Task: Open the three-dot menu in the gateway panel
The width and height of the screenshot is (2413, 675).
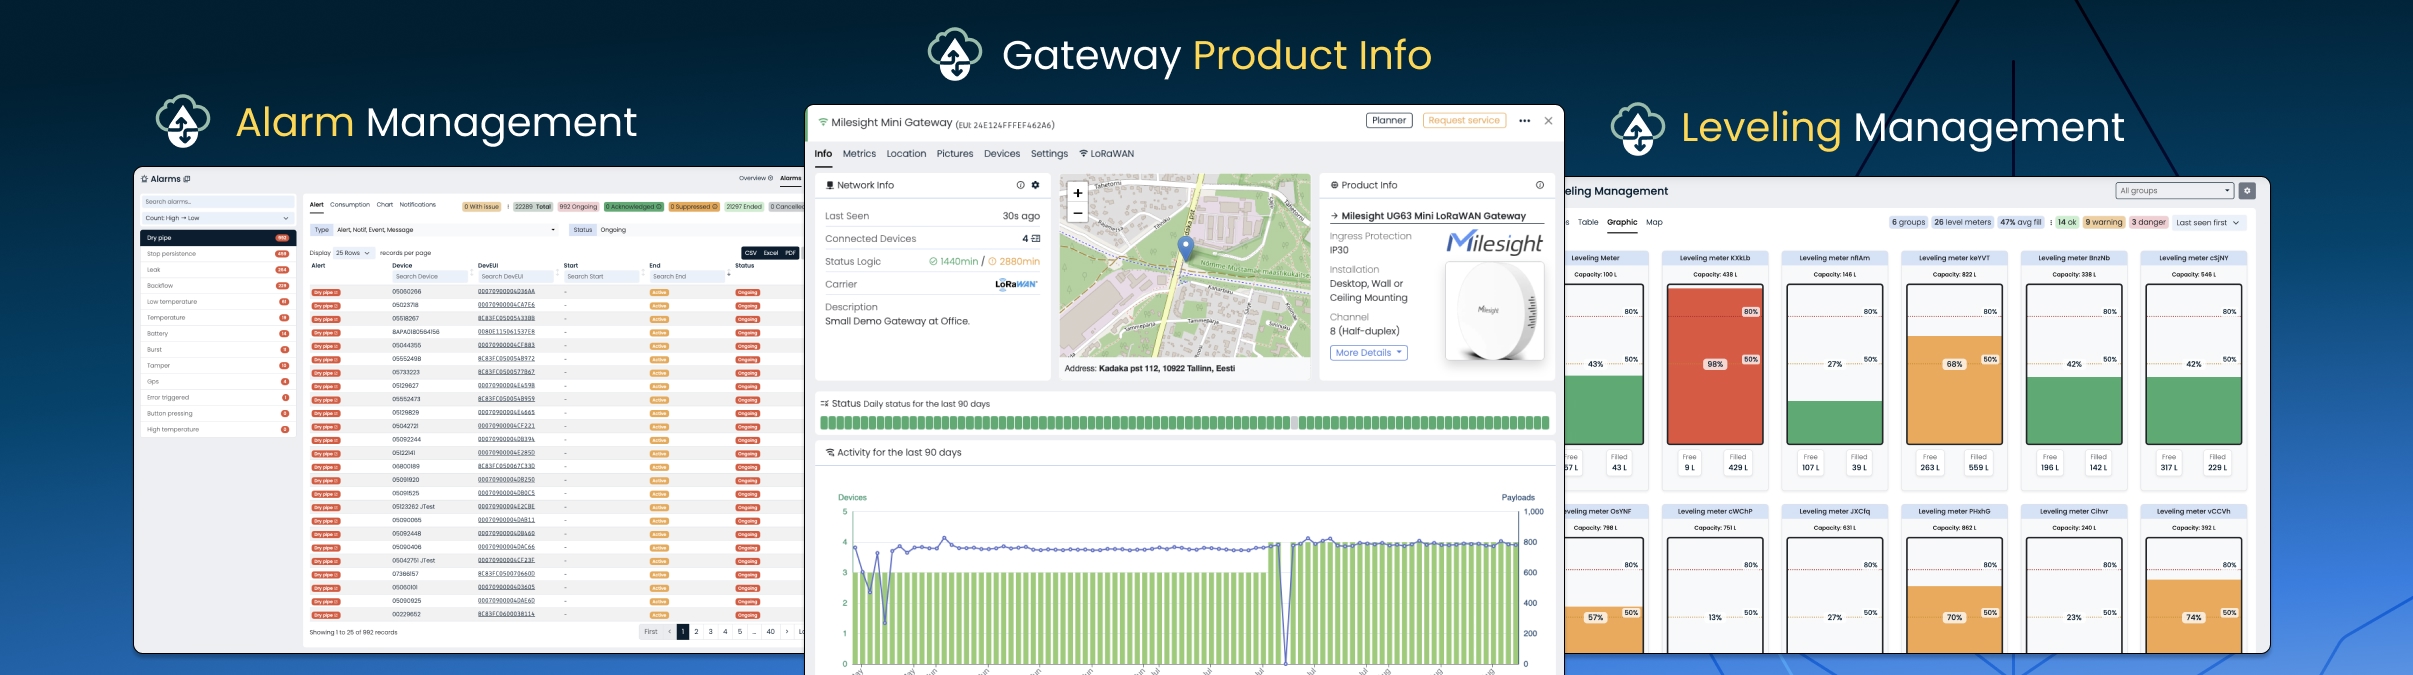Action: 1524,121
